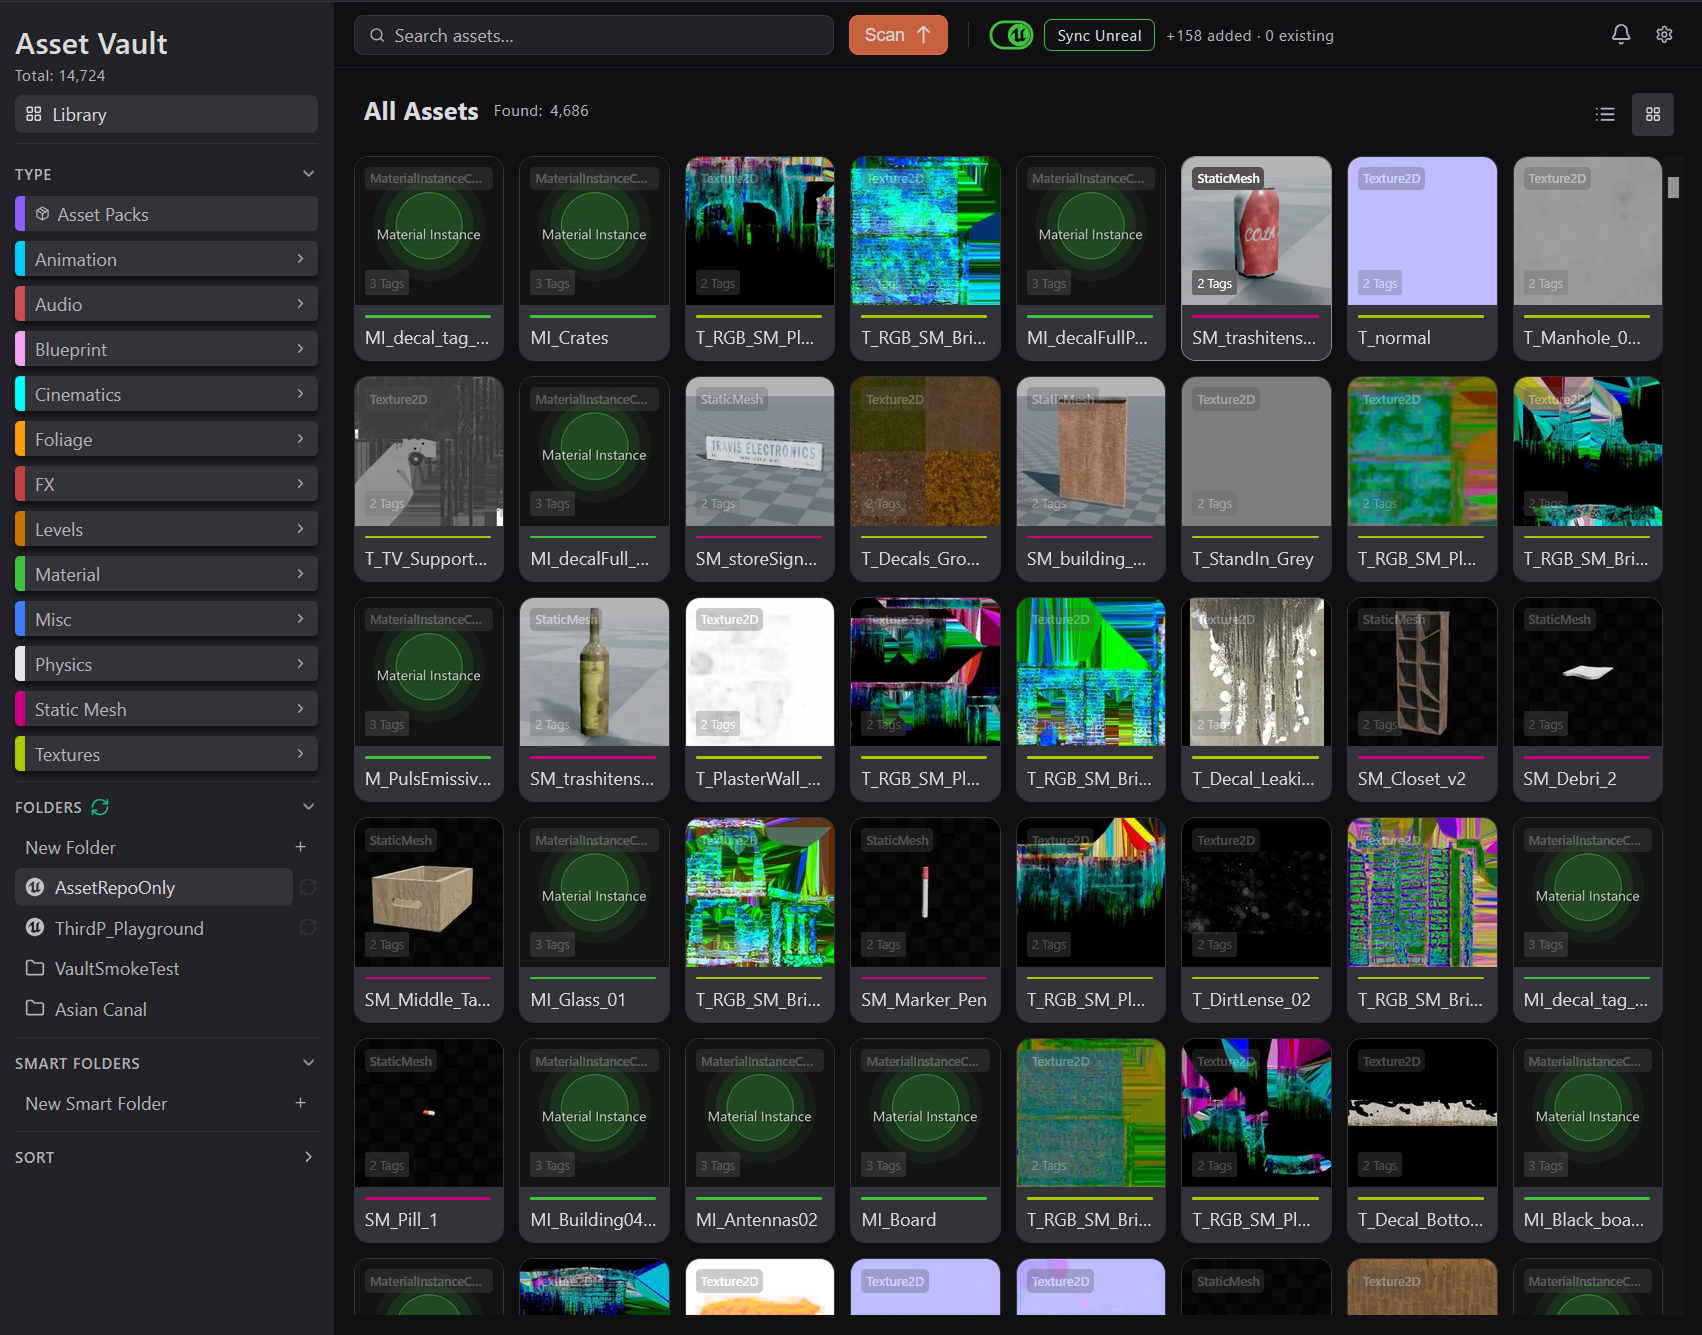Select the Levels type filter

click(x=166, y=529)
